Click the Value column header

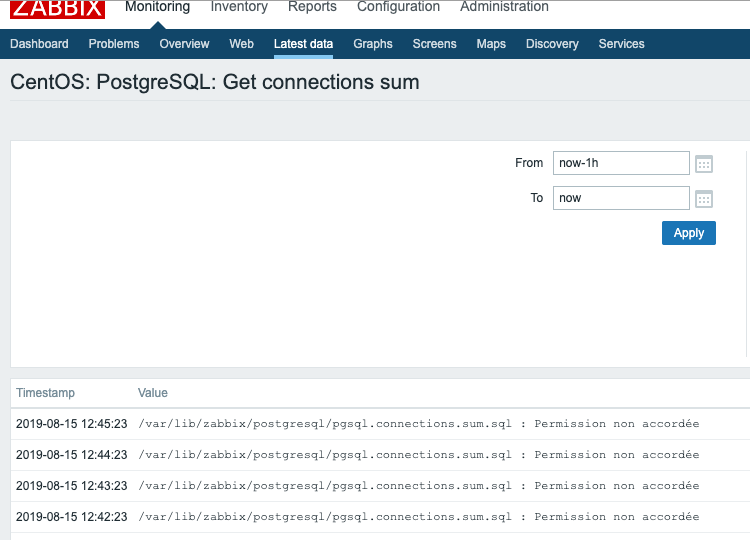(153, 393)
